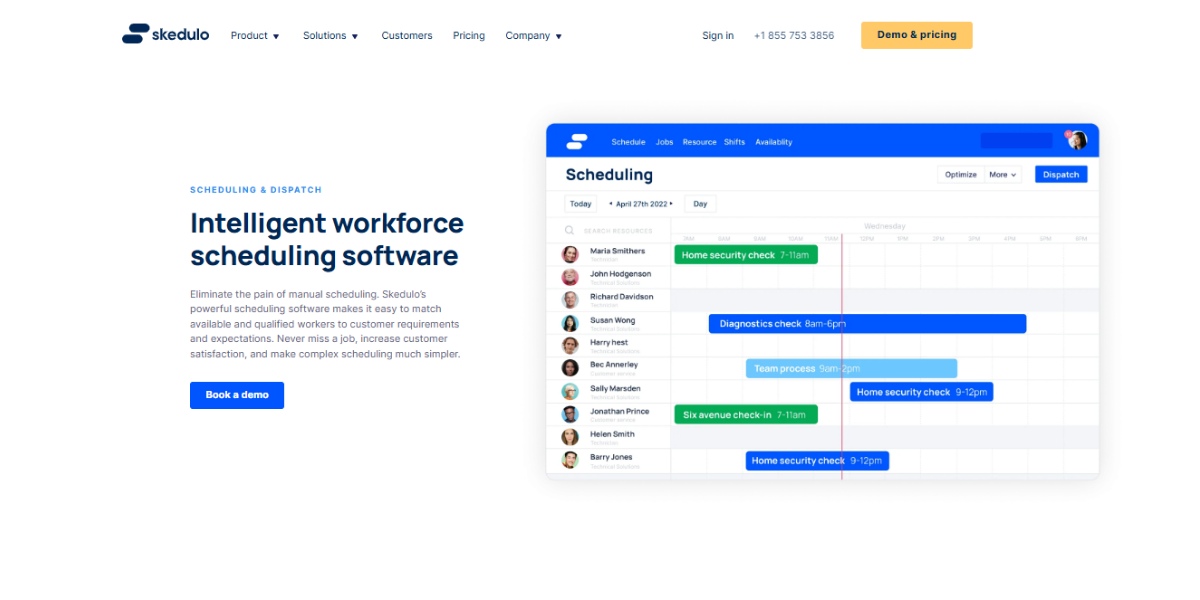Select Bec Annerley's avatar

(570, 368)
